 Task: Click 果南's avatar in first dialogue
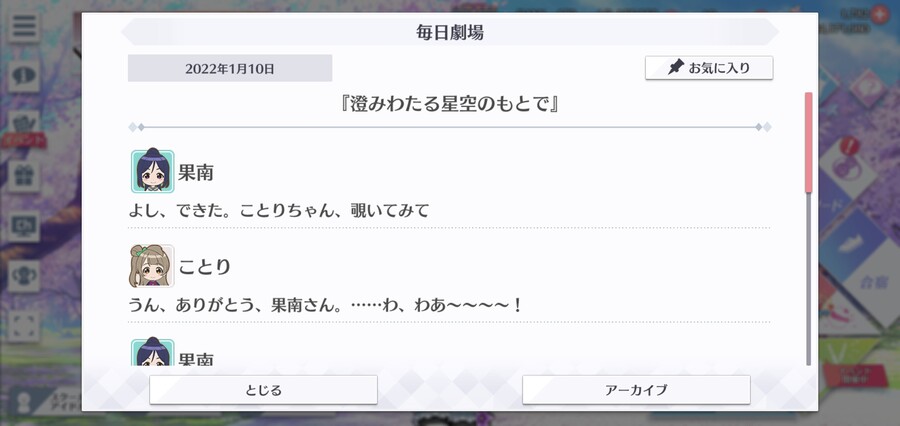(153, 171)
